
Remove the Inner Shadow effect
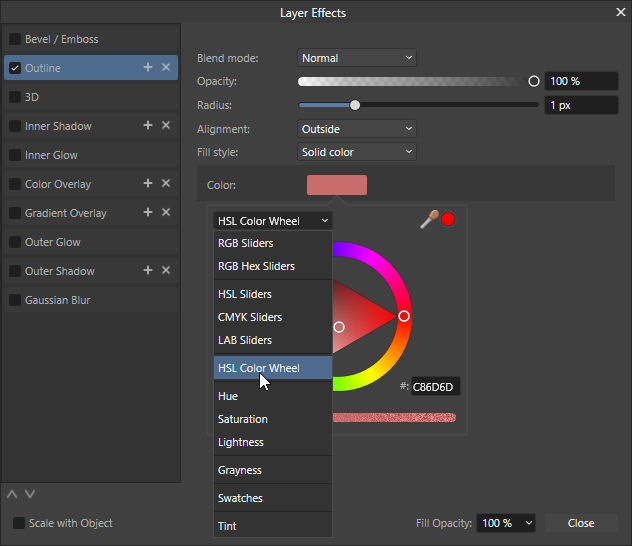(166, 125)
